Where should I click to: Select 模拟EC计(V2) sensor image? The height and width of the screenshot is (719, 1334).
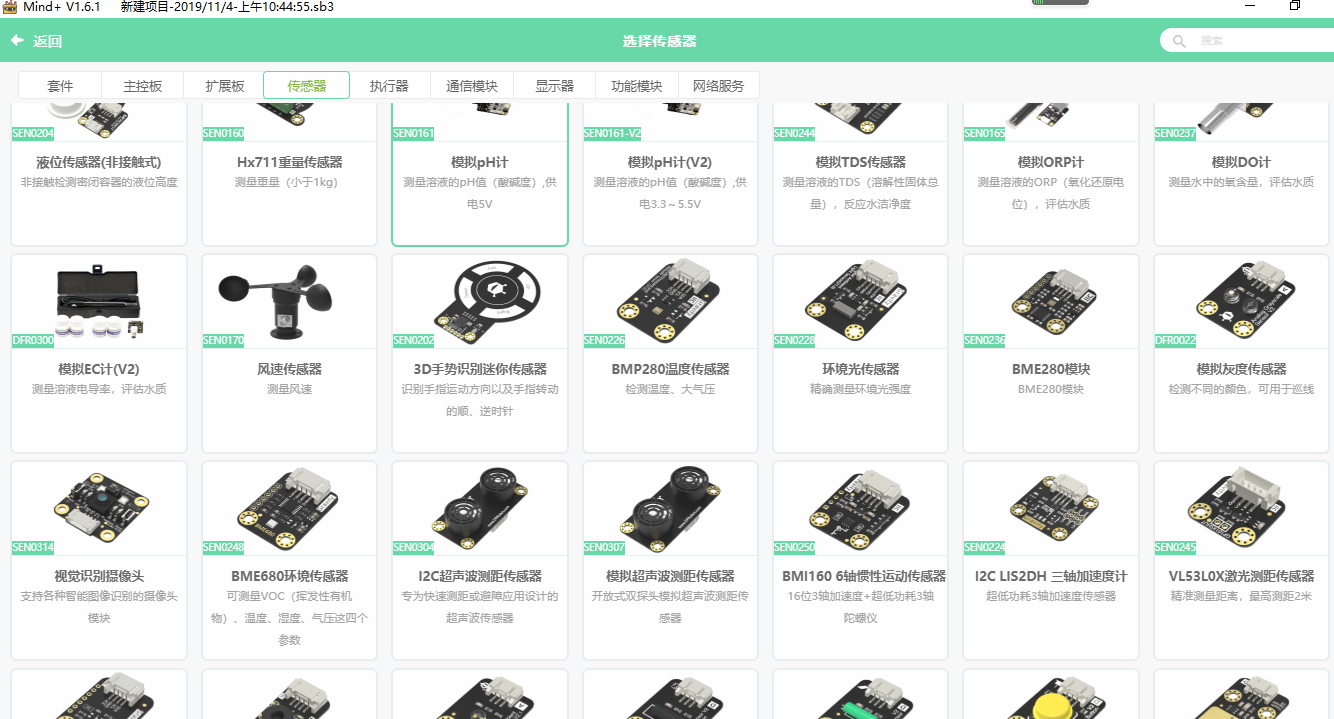pyautogui.click(x=99, y=304)
